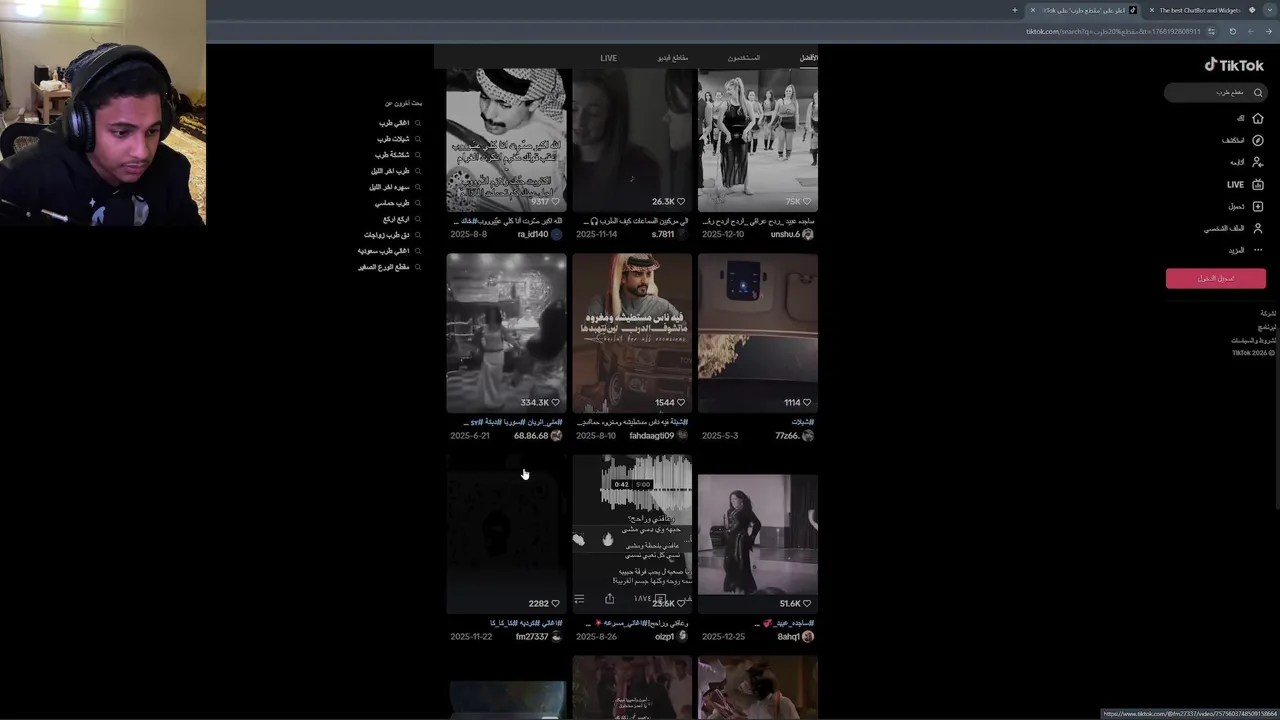Click search icon beside شيلات طرب suggestion
This screenshot has width=1280, height=720.
tap(417, 139)
